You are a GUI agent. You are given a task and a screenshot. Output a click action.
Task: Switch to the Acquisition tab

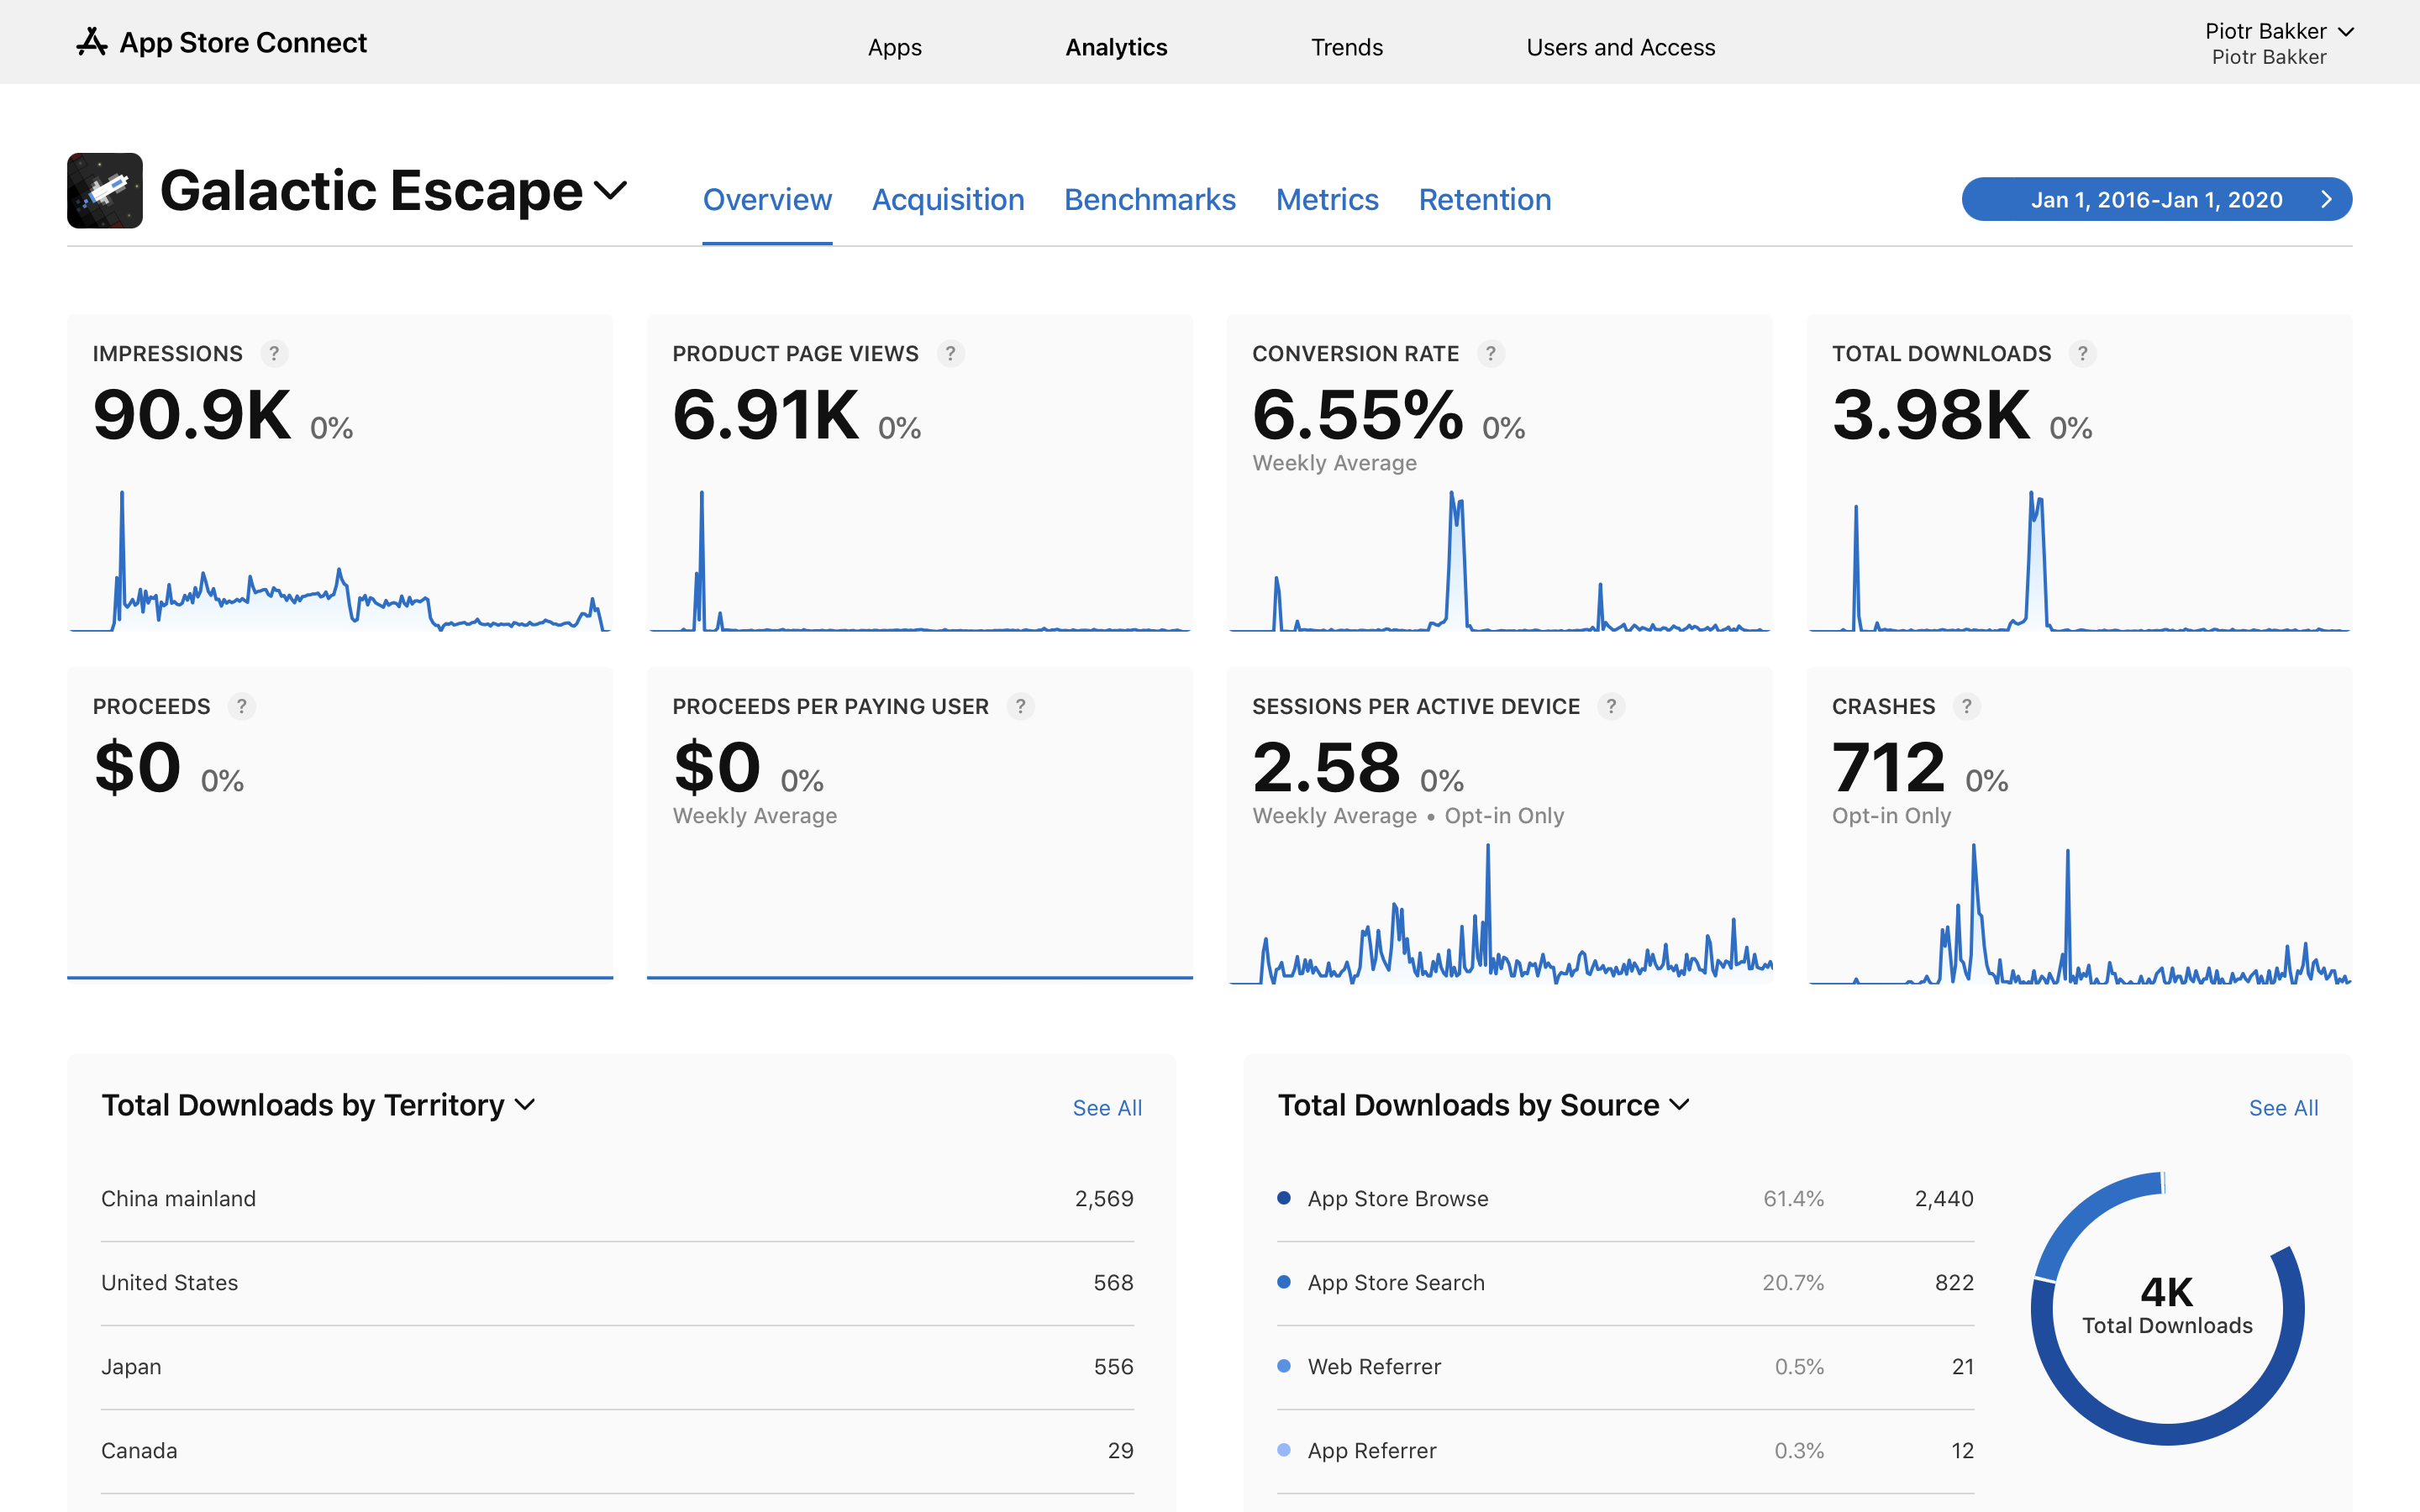(x=948, y=200)
